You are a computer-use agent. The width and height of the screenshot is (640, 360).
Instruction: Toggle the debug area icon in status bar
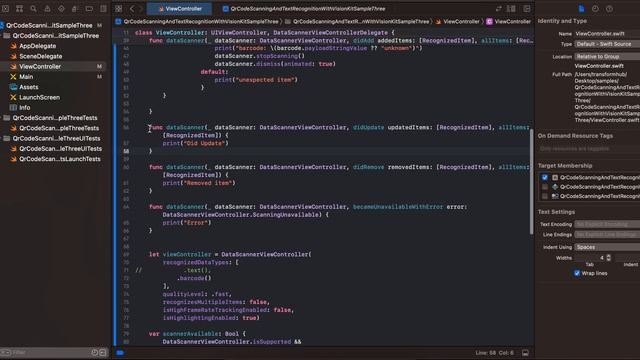tap(525, 353)
